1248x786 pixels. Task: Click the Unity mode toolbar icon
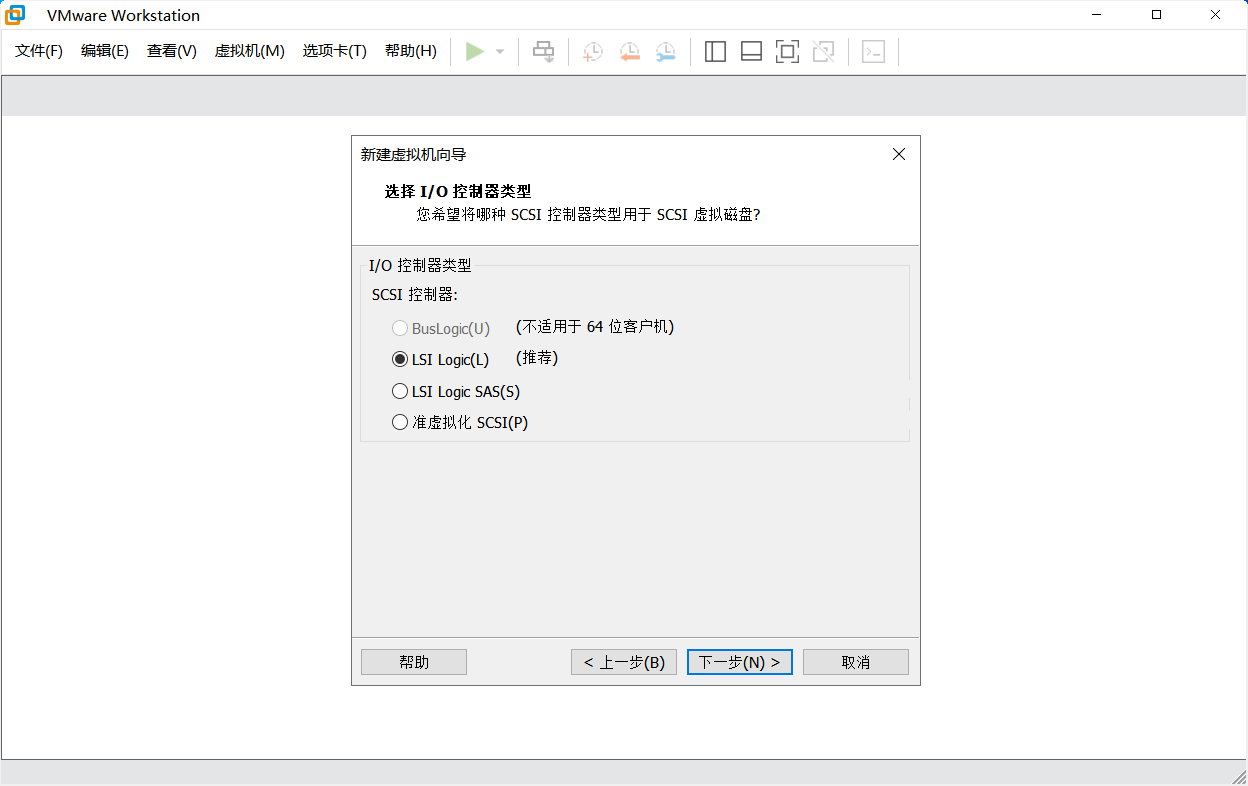[823, 52]
